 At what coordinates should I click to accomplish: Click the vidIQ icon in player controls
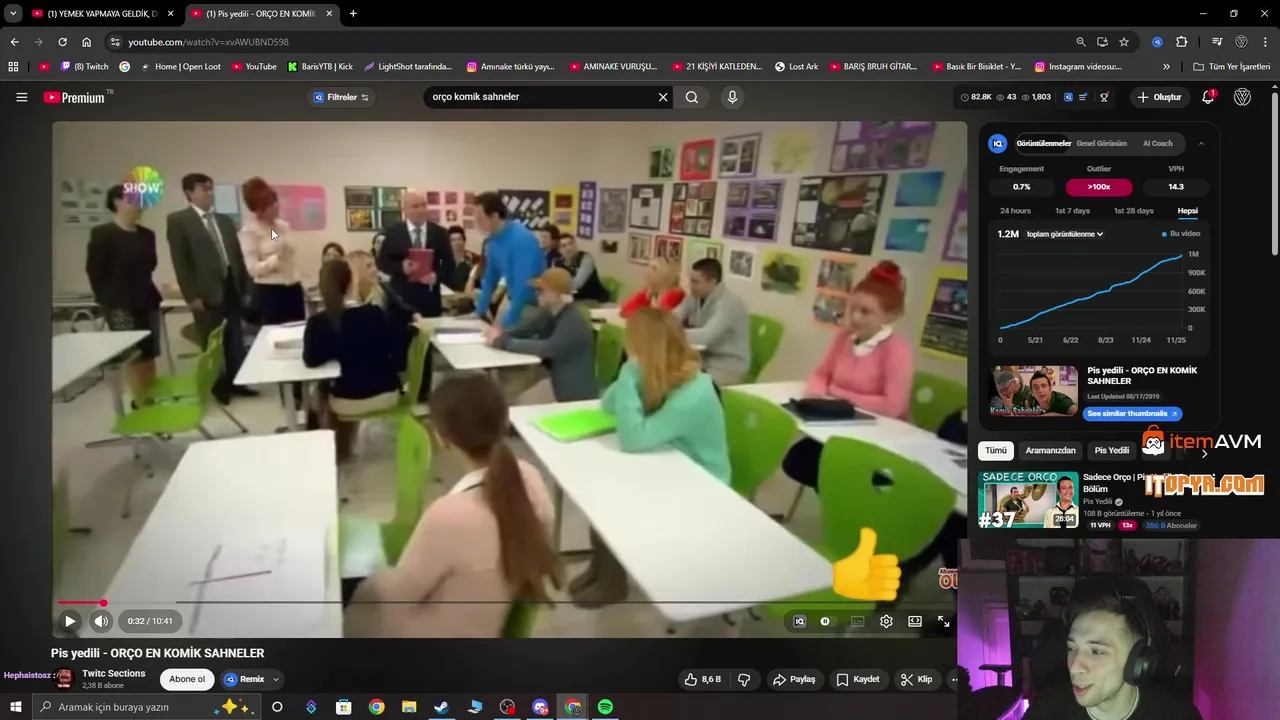point(799,621)
